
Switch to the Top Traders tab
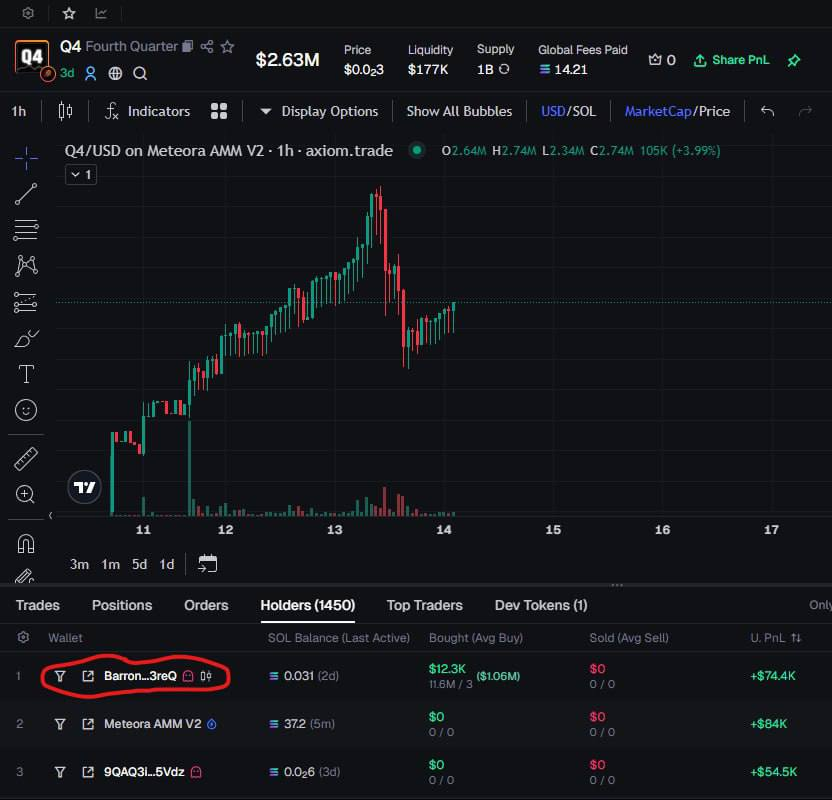424,605
